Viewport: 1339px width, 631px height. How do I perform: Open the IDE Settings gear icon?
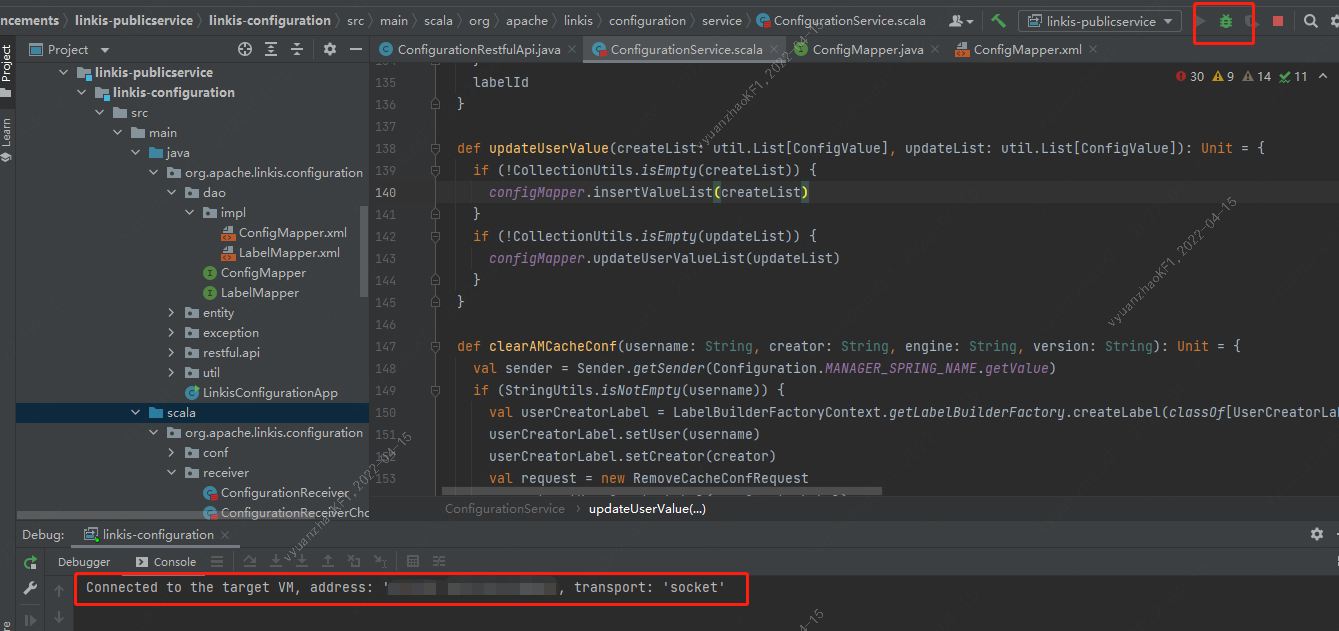1334,21
